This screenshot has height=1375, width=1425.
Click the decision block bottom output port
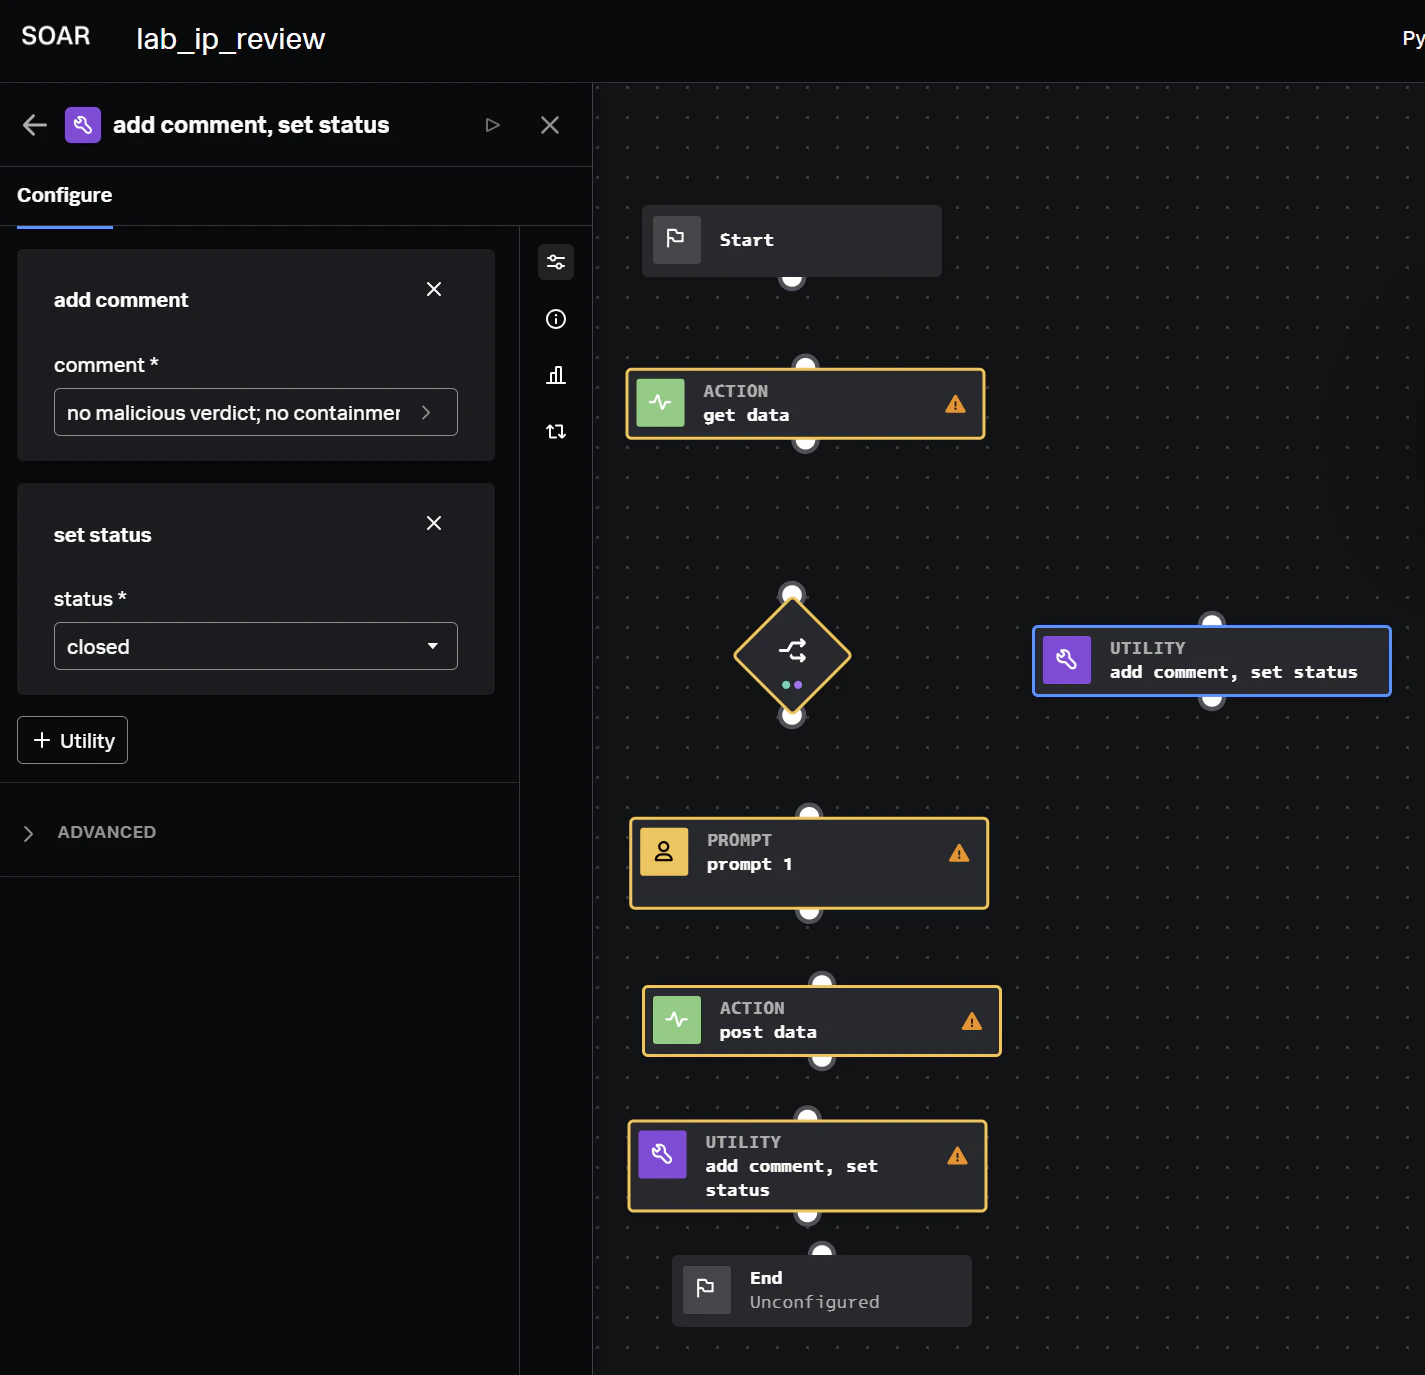tap(792, 716)
